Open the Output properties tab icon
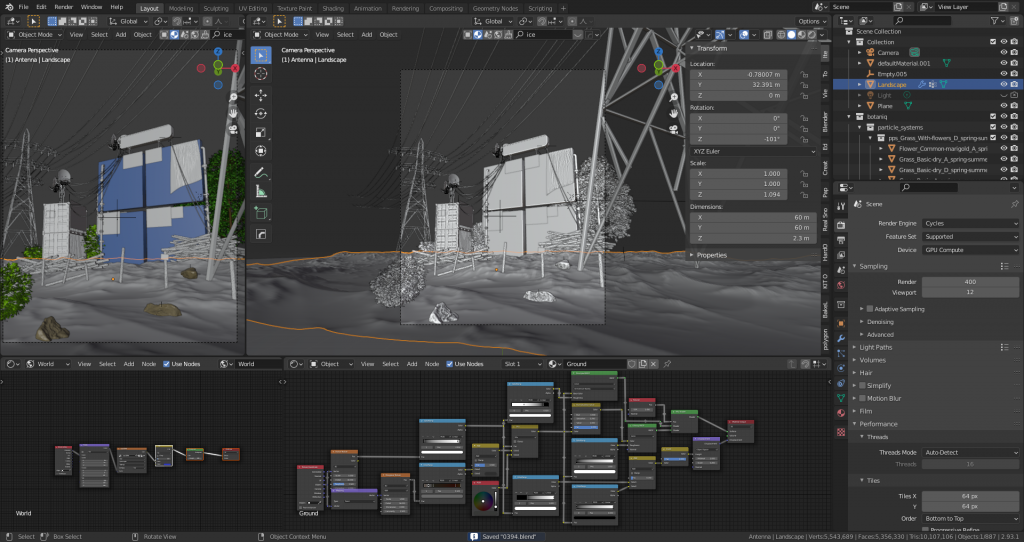Viewport: 1024px width, 542px height. [x=840, y=240]
